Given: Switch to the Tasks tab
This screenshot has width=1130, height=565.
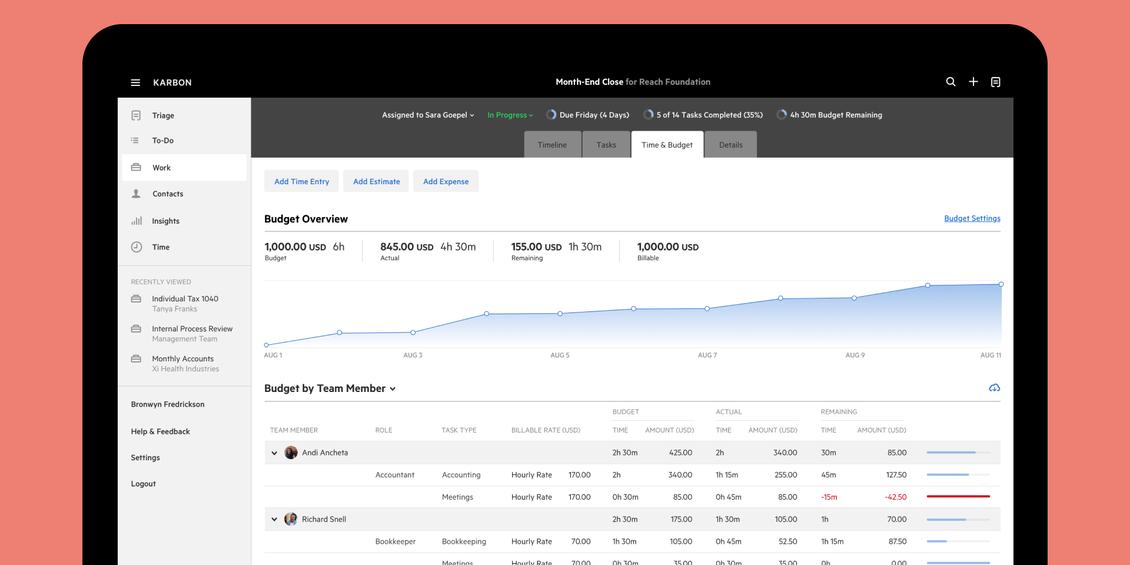Looking at the screenshot, I should point(606,145).
